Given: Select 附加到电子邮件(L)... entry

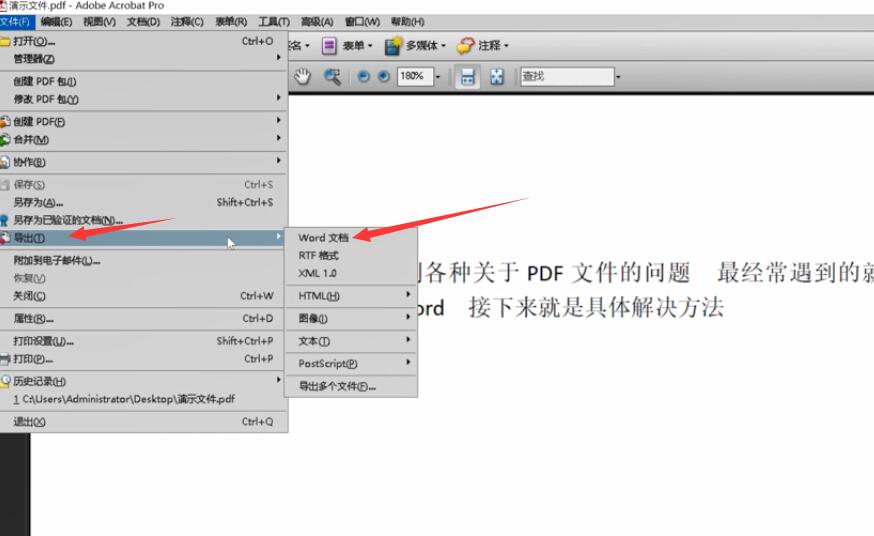Looking at the screenshot, I should coord(143,260).
